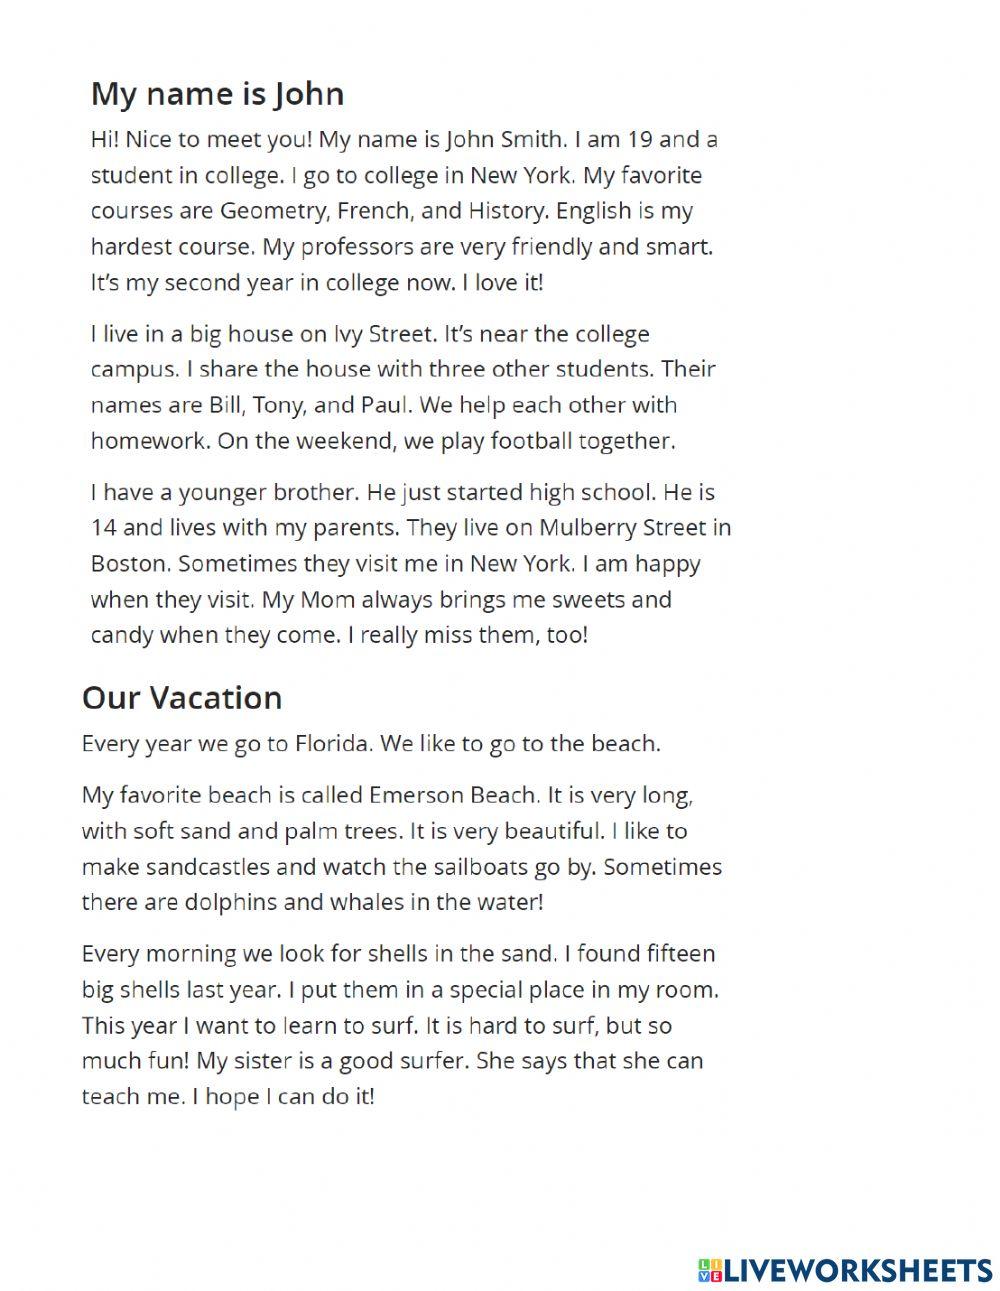Click the words "Emerson Beach"
This screenshot has width=1000, height=1291.
[x=454, y=795]
